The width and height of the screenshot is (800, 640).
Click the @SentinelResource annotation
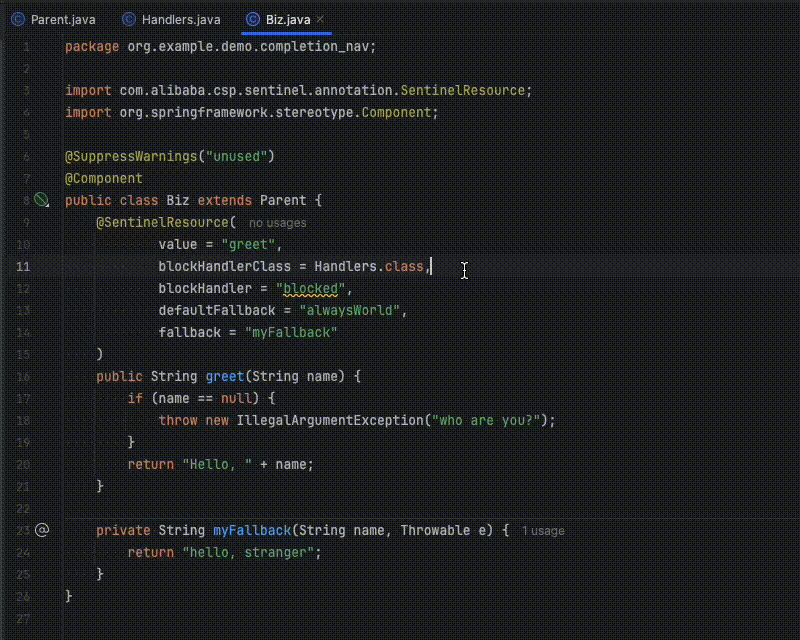(162, 222)
